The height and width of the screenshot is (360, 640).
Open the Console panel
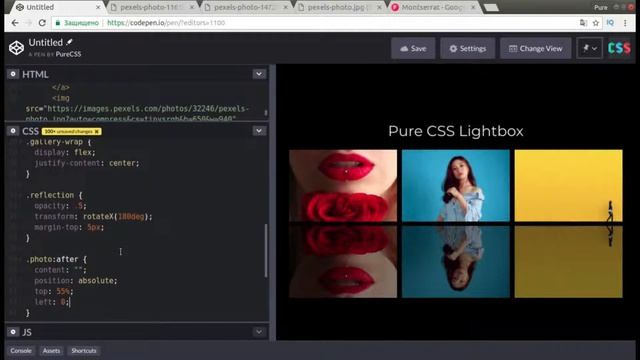point(21,351)
